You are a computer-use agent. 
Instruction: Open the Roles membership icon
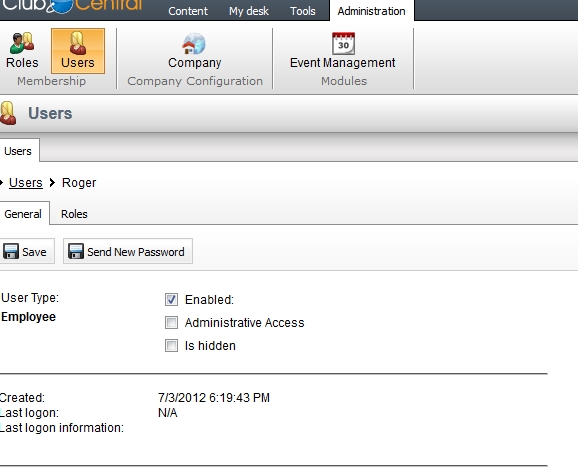tap(22, 43)
